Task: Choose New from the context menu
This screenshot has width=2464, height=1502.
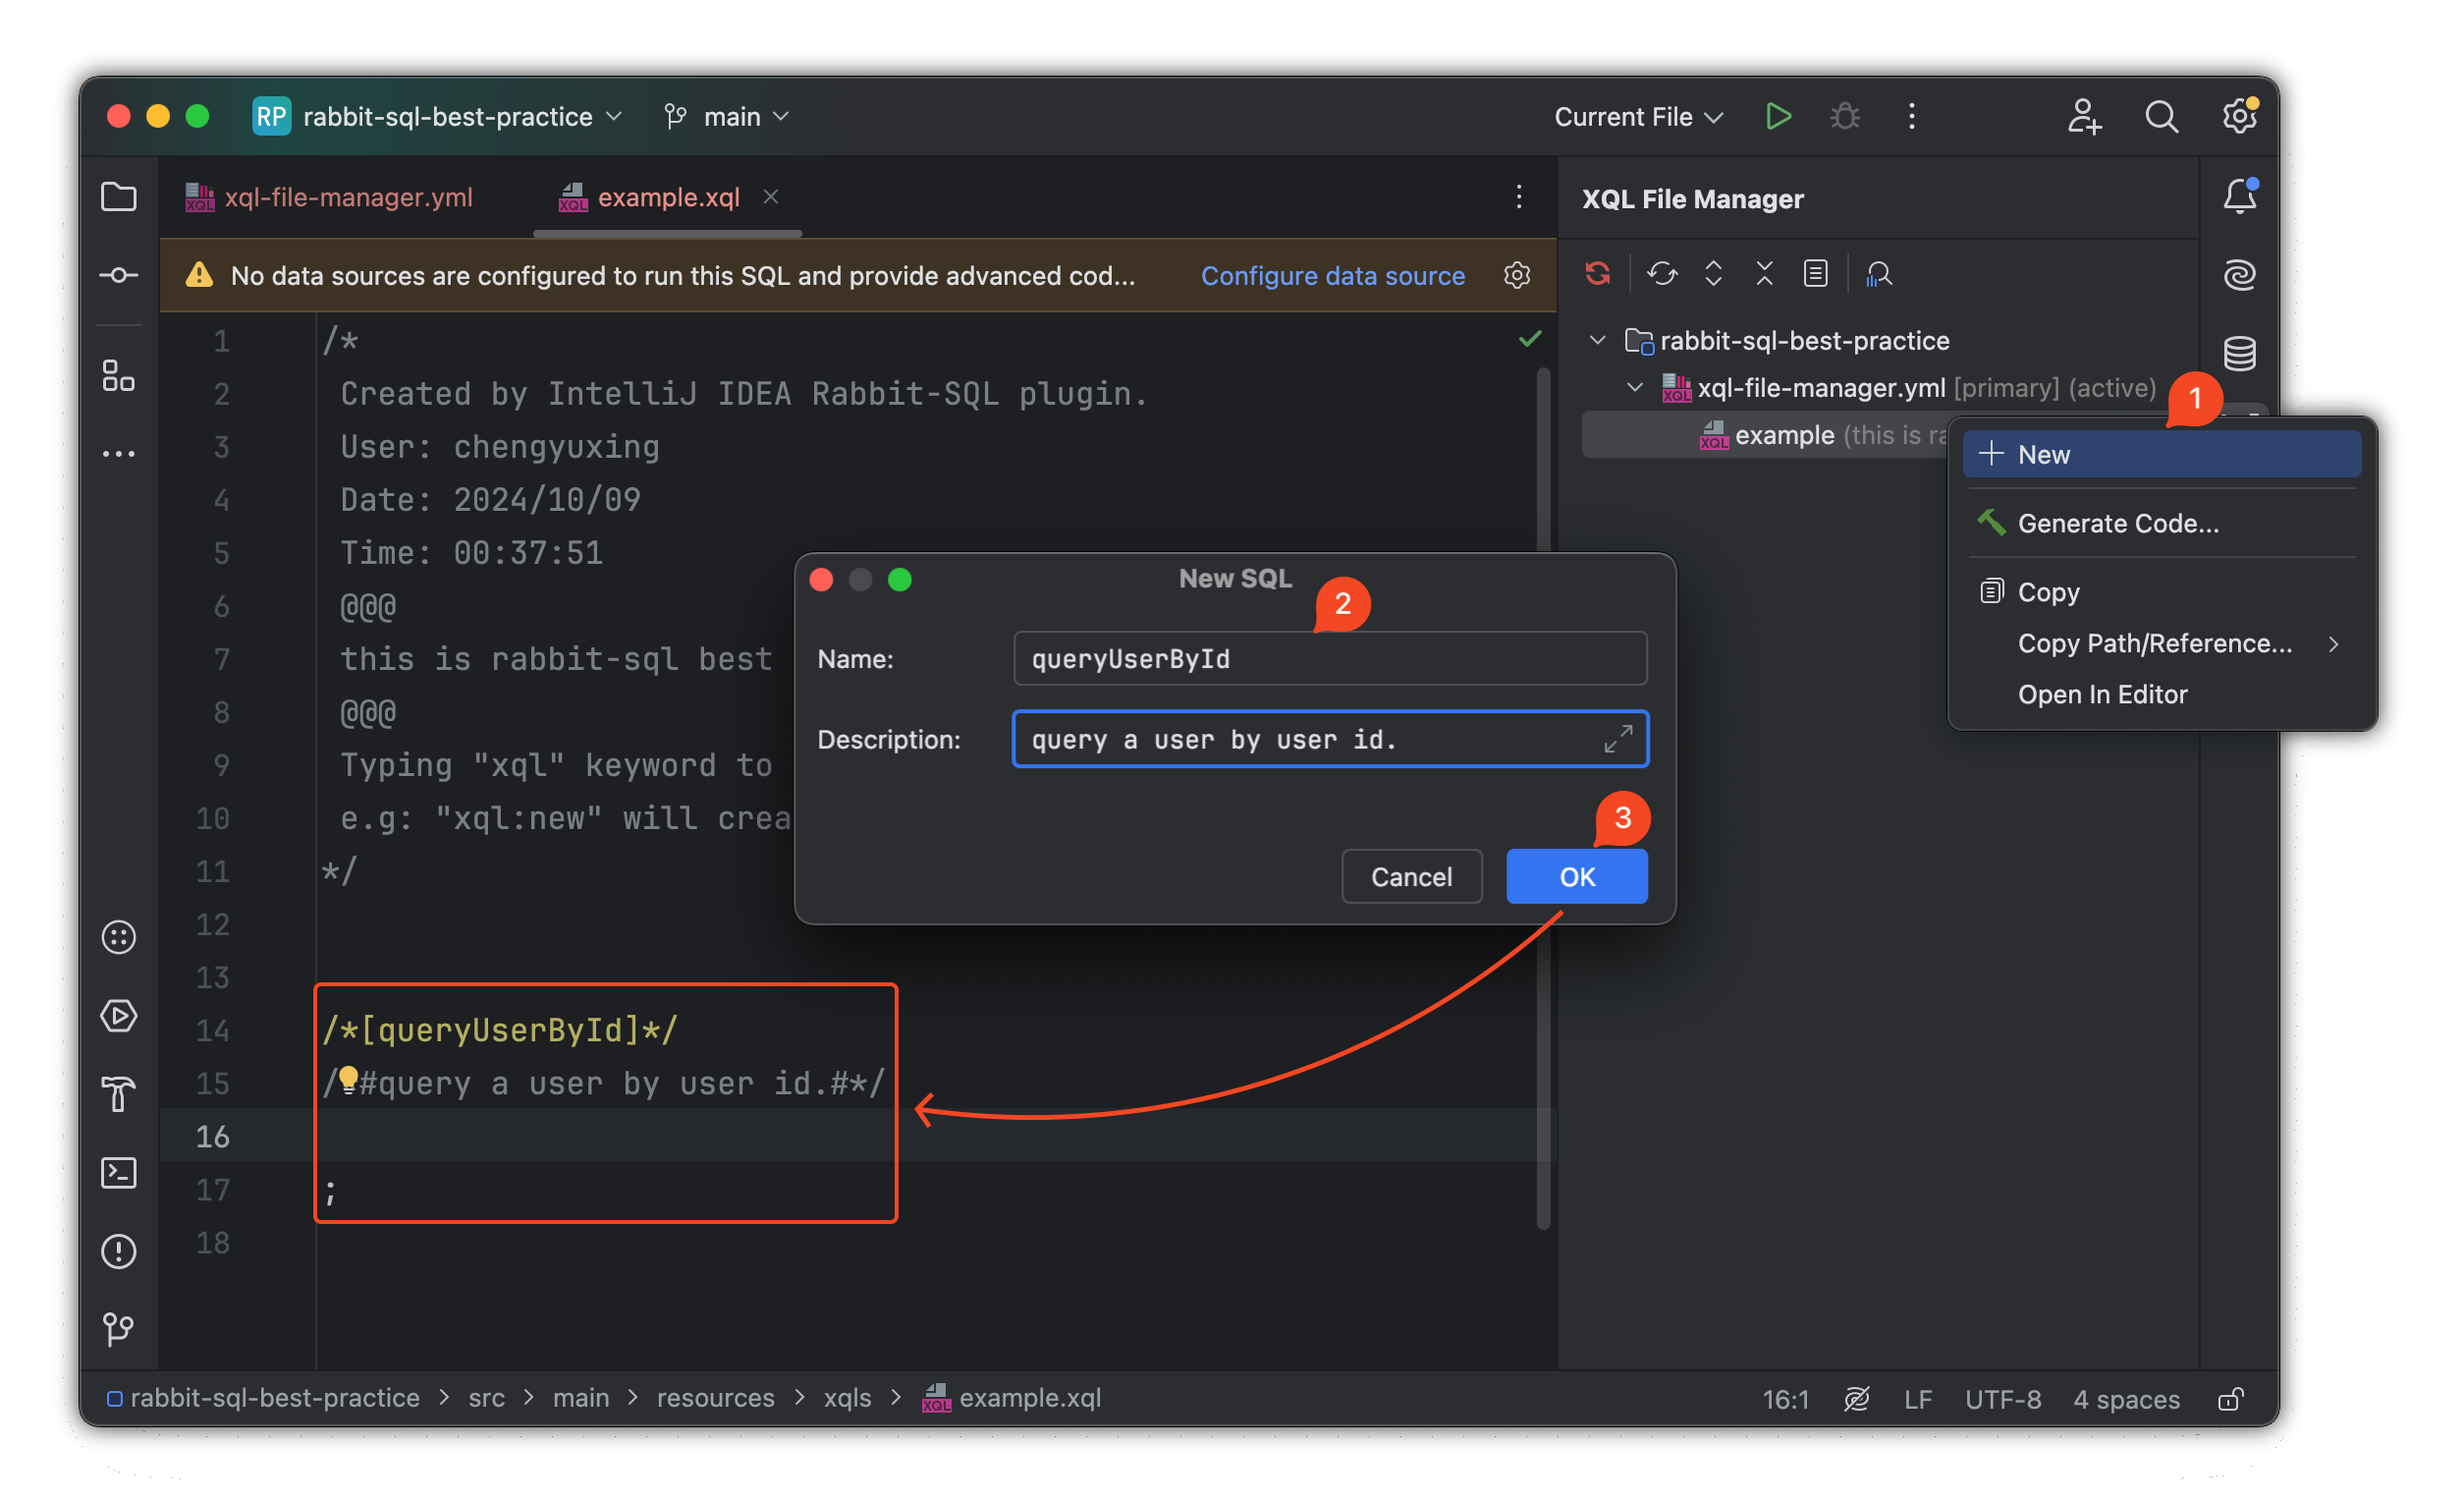Action: pos(2162,455)
